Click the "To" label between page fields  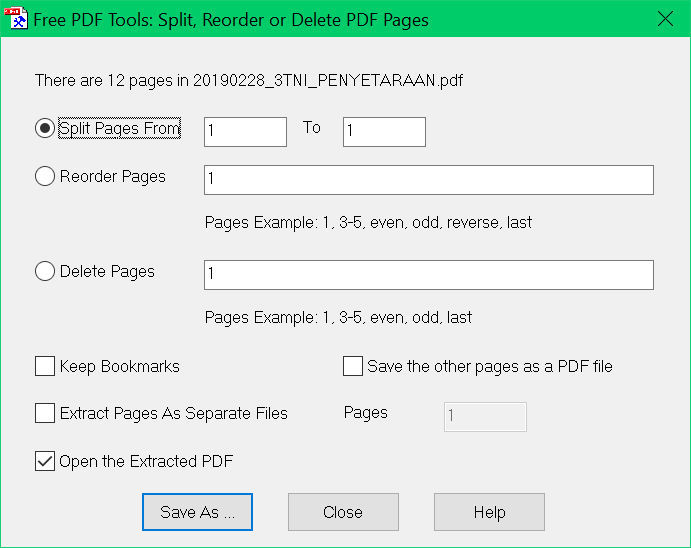(x=312, y=128)
